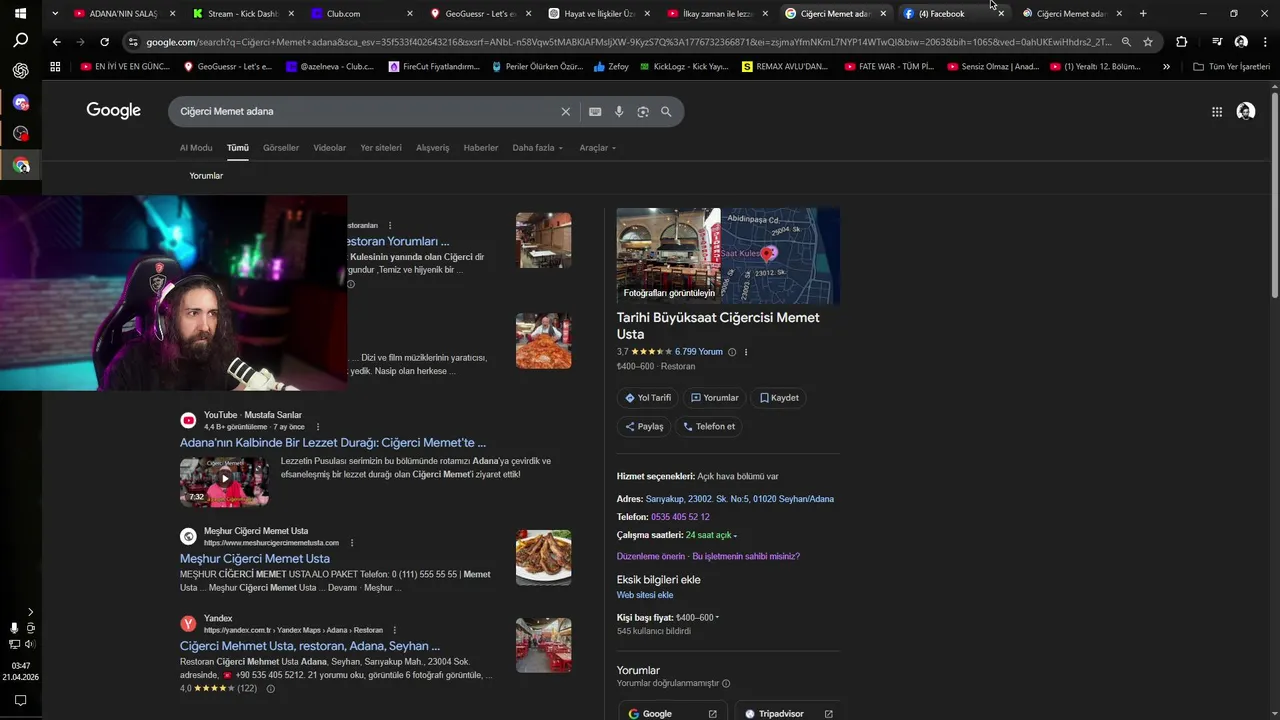Expand the Kişi başı fiyat ₺400–600 dropdown

[x=698, y=618]
